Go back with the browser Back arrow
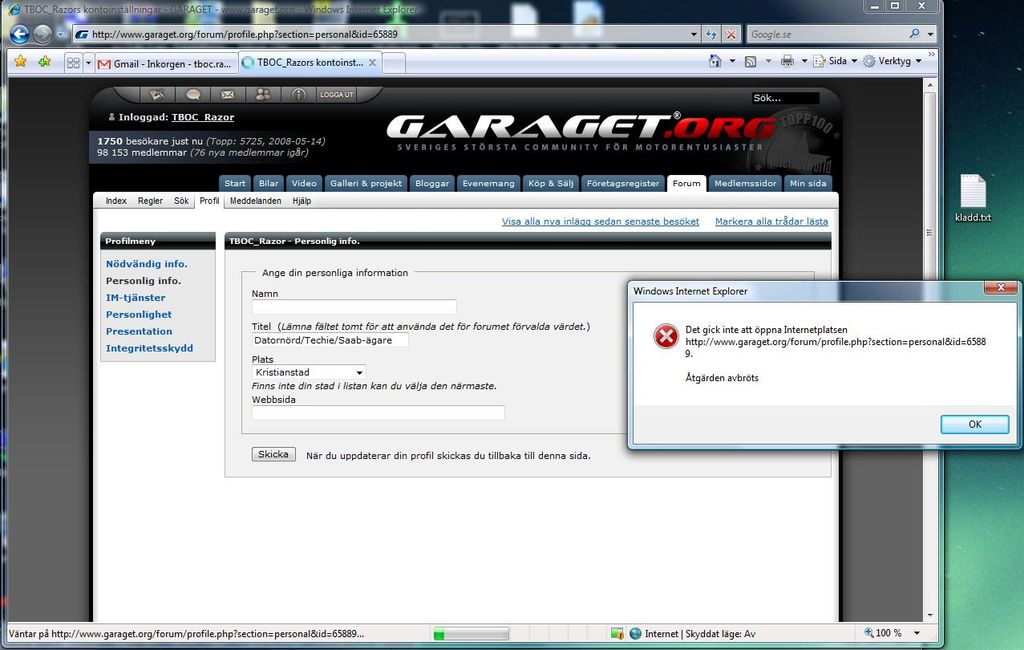1024x650 pixels. click(x=20, y=34)
